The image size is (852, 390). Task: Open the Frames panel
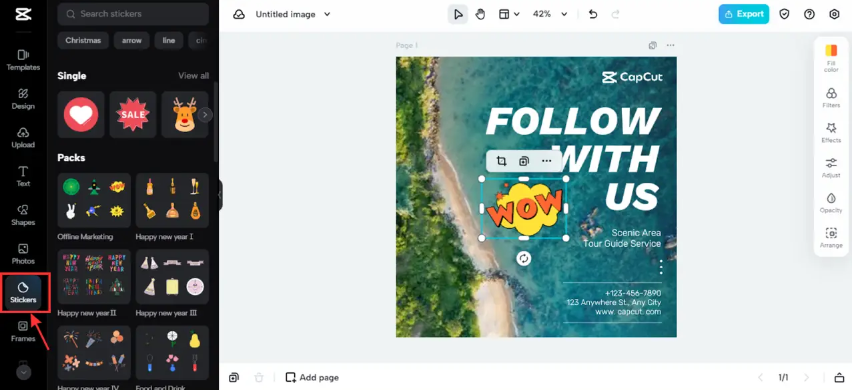(23, 331)
